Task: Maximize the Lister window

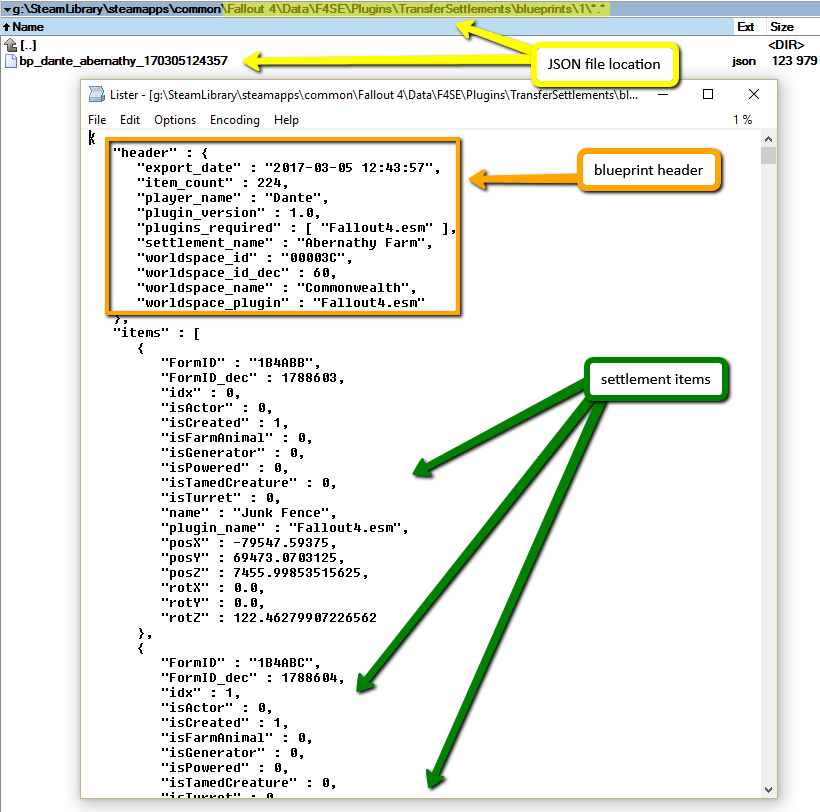Action: click(708, 94)
